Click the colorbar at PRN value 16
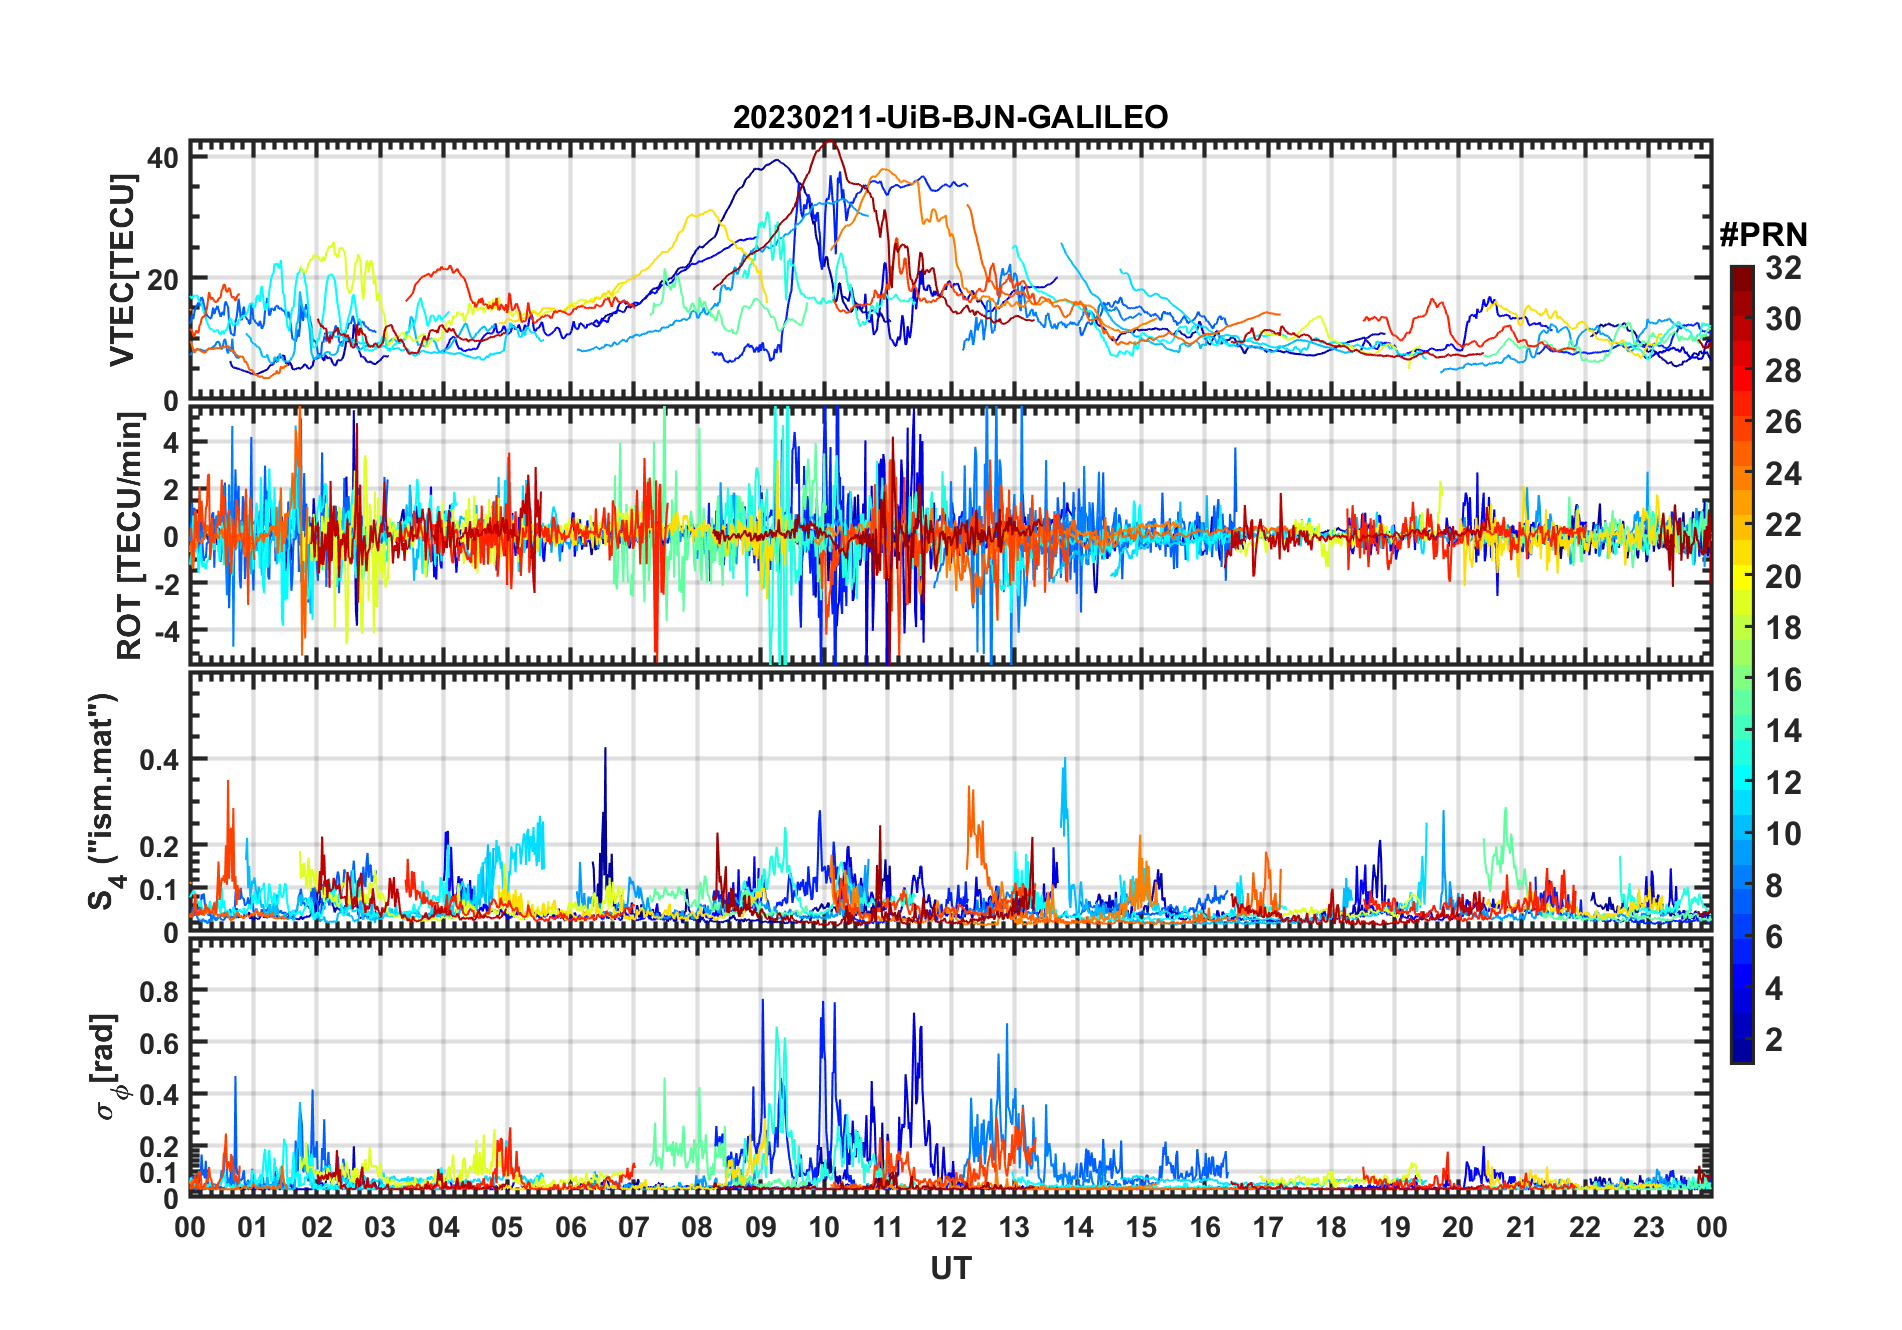Viewport: 1902px width, 1330px height. pyautogui.click(x=1742, y=679)
